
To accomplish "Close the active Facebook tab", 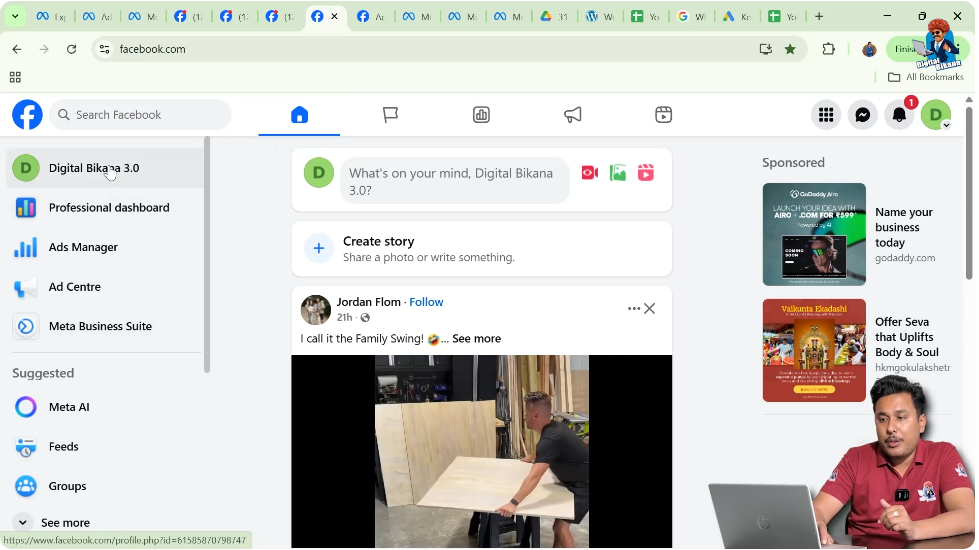I will click(x=335, y=17).
